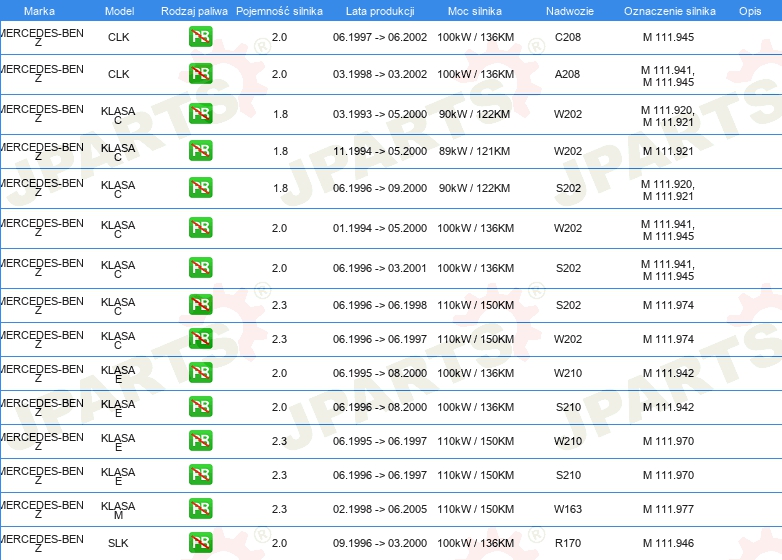Select the date range 06.1996 -> 08.2000

click(x=380, y=406)
